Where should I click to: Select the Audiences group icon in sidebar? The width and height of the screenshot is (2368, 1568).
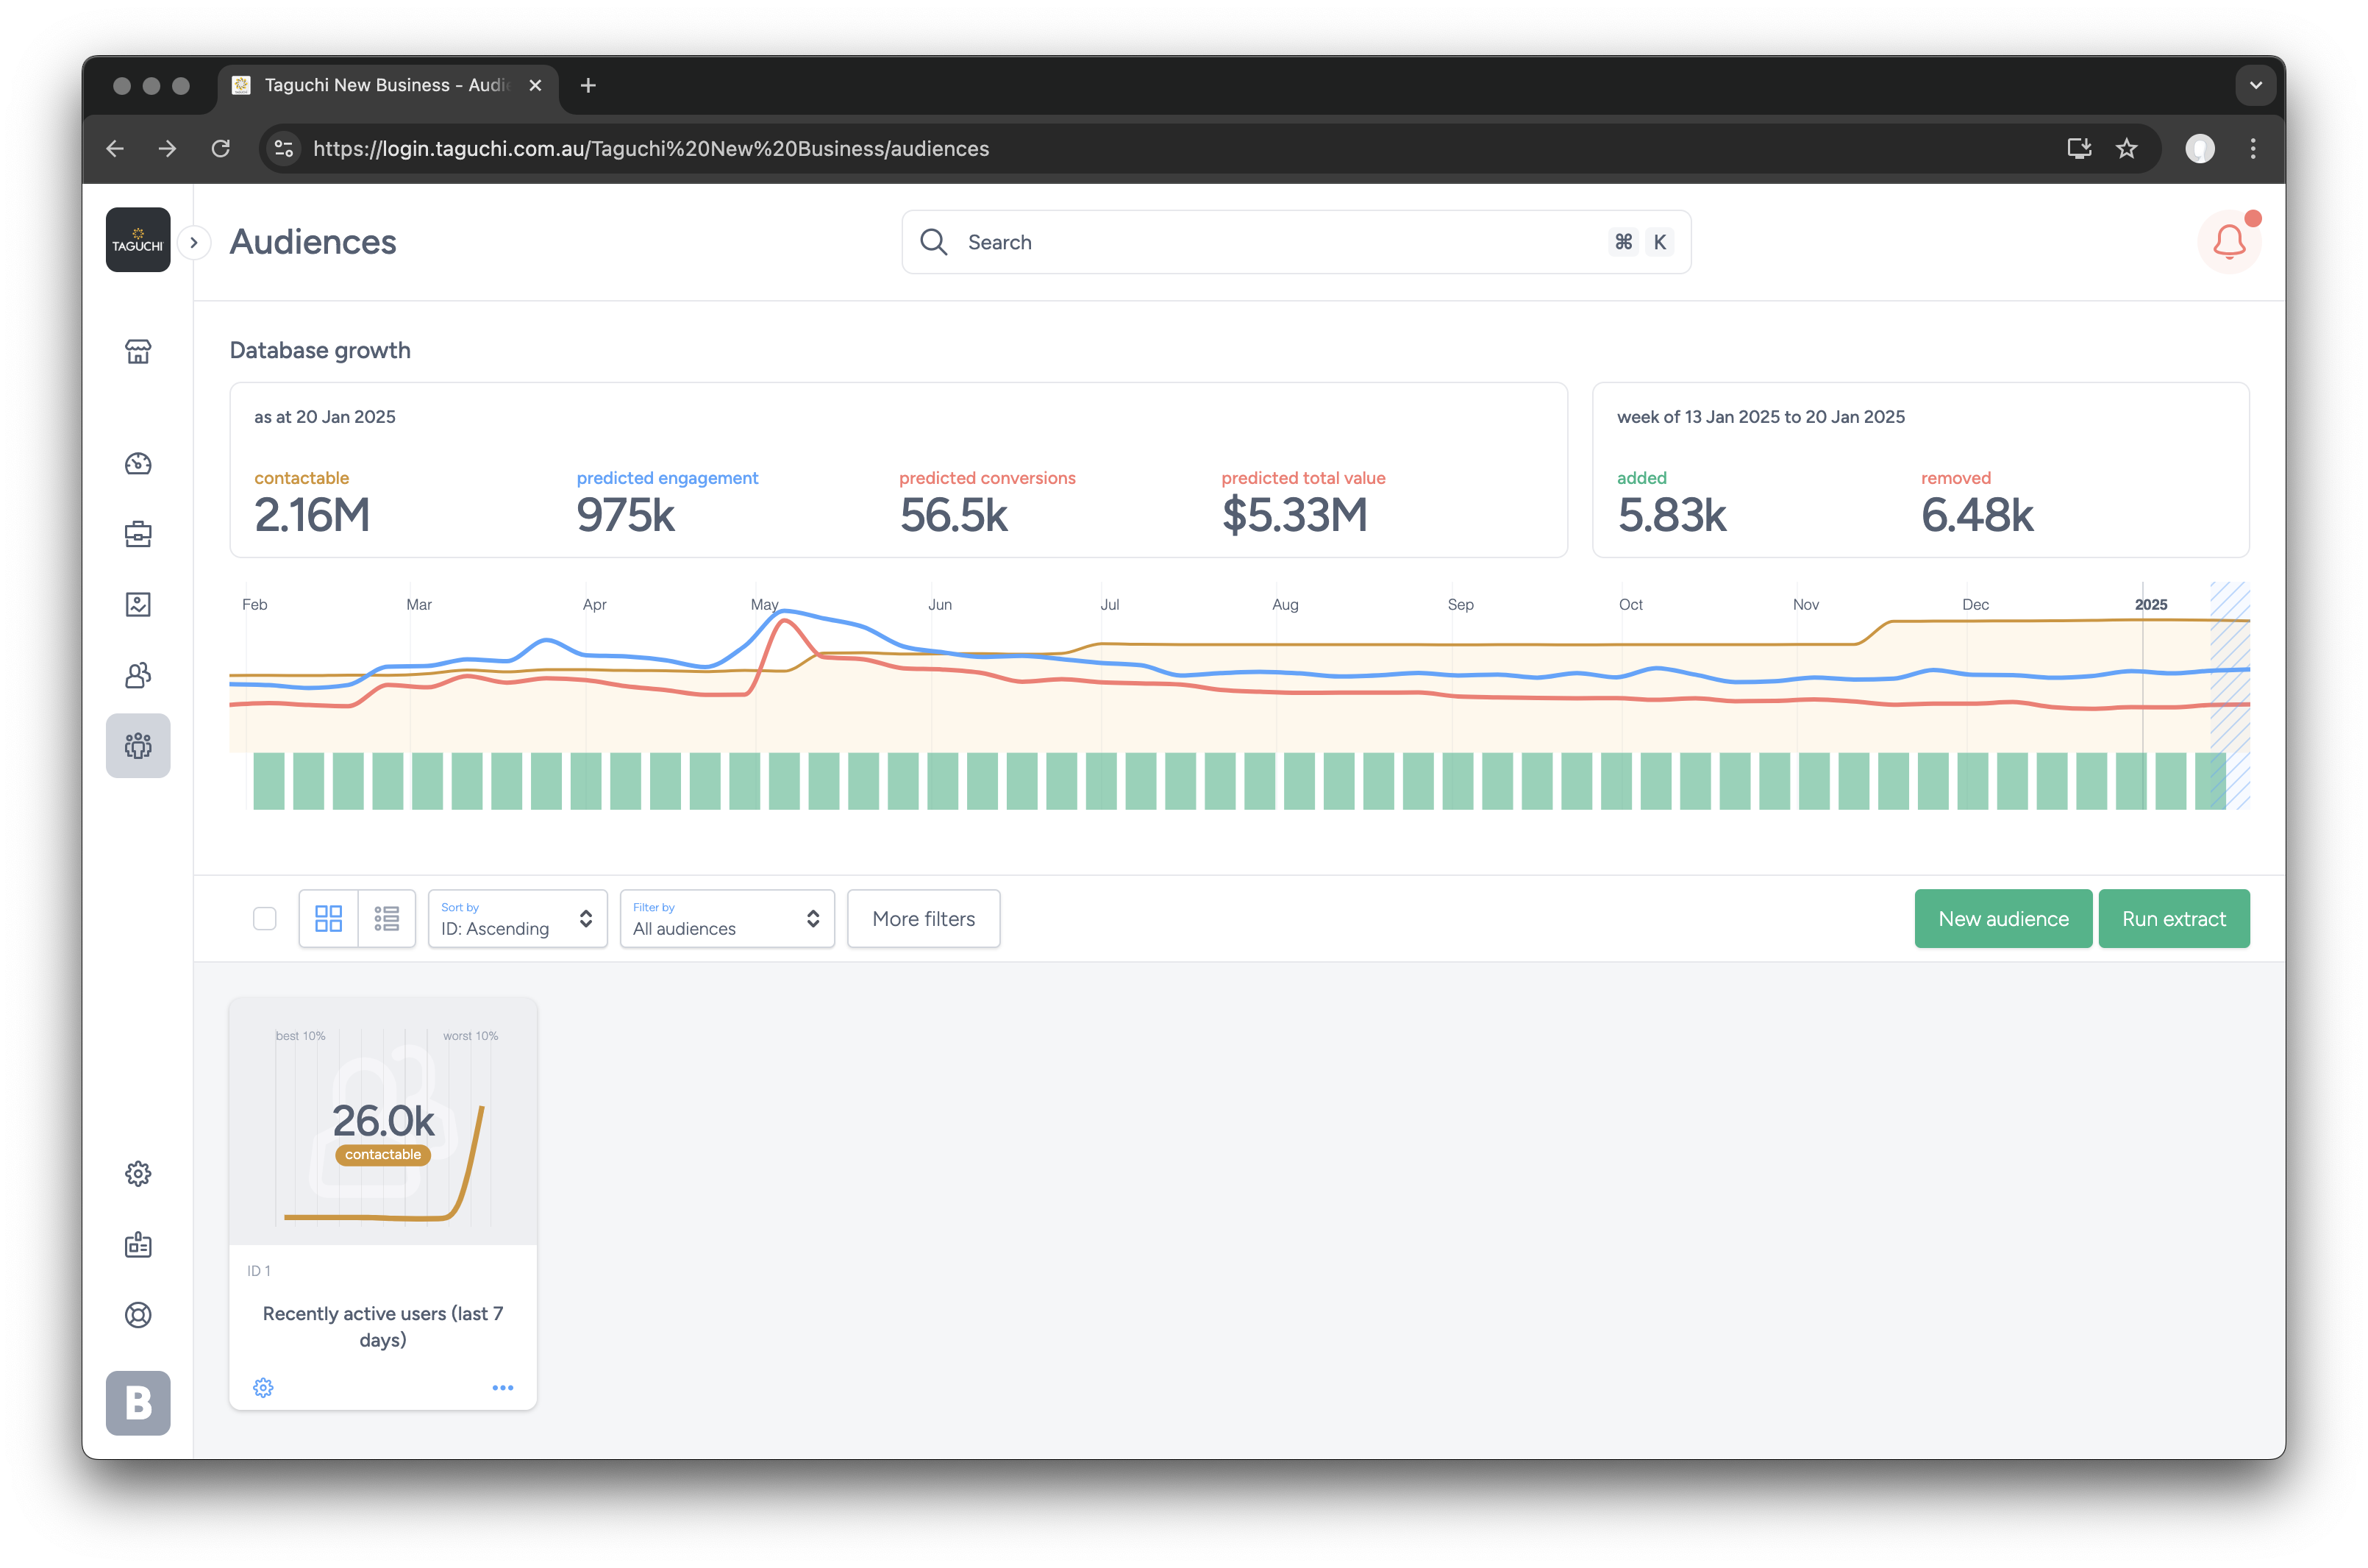coord(138,746)
